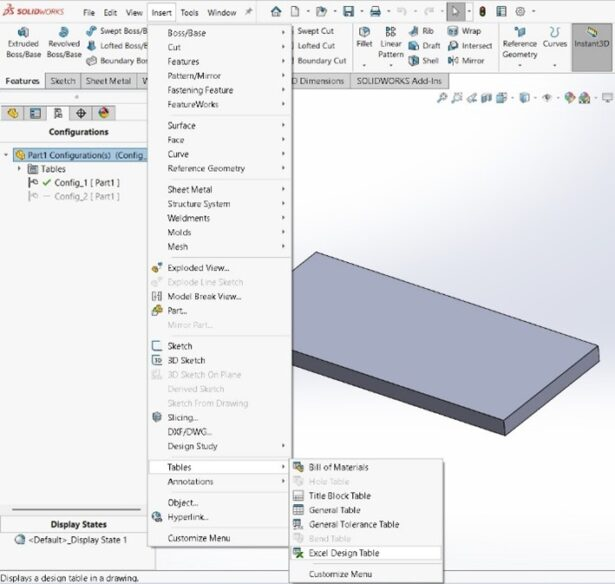The height and width of the screenshot is (584, 615).
Task: Open the Tools menu
Action: click(189, 13)
